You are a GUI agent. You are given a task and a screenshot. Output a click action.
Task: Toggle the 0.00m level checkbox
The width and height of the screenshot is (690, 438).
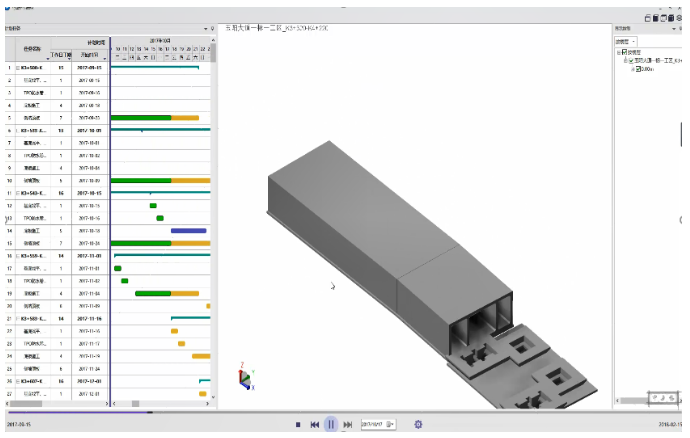[x=638, y=69]
